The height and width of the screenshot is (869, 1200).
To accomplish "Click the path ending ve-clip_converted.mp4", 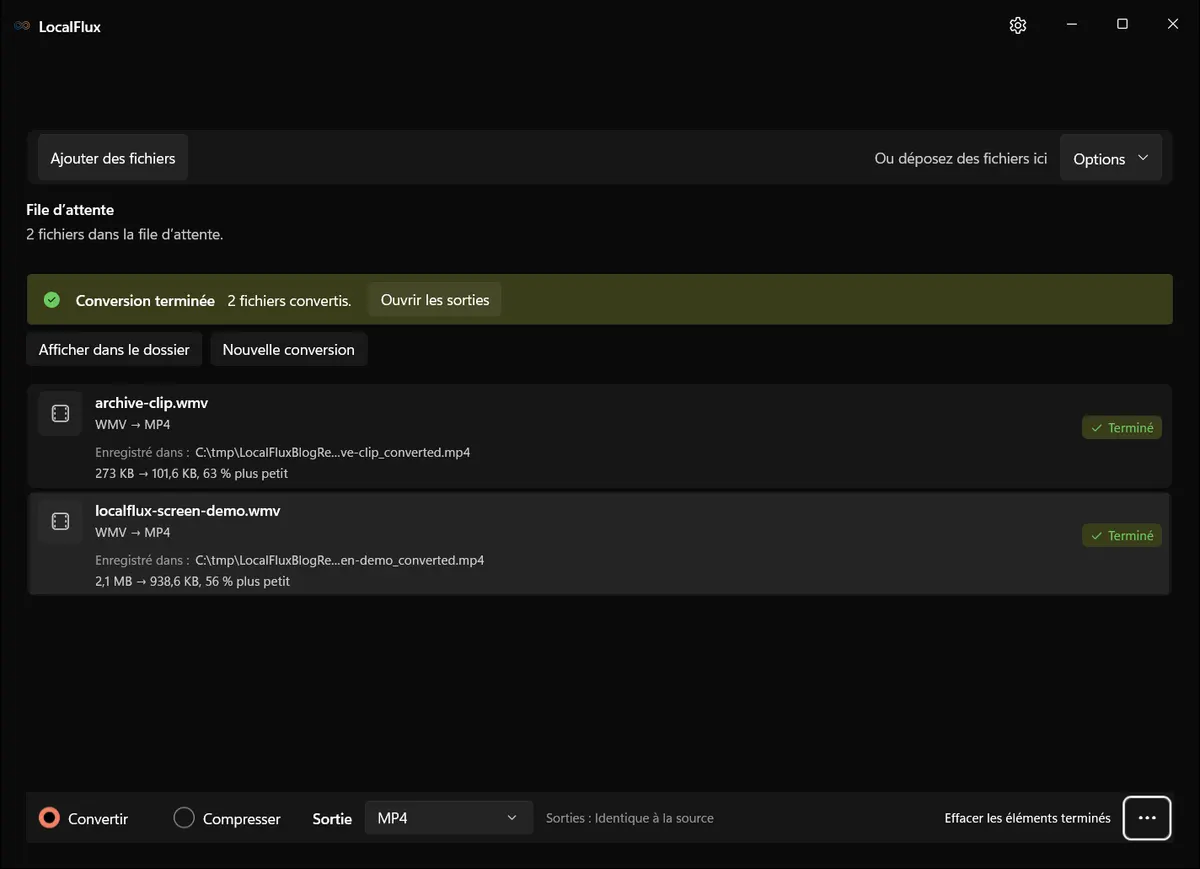I will tap(332, 452).
